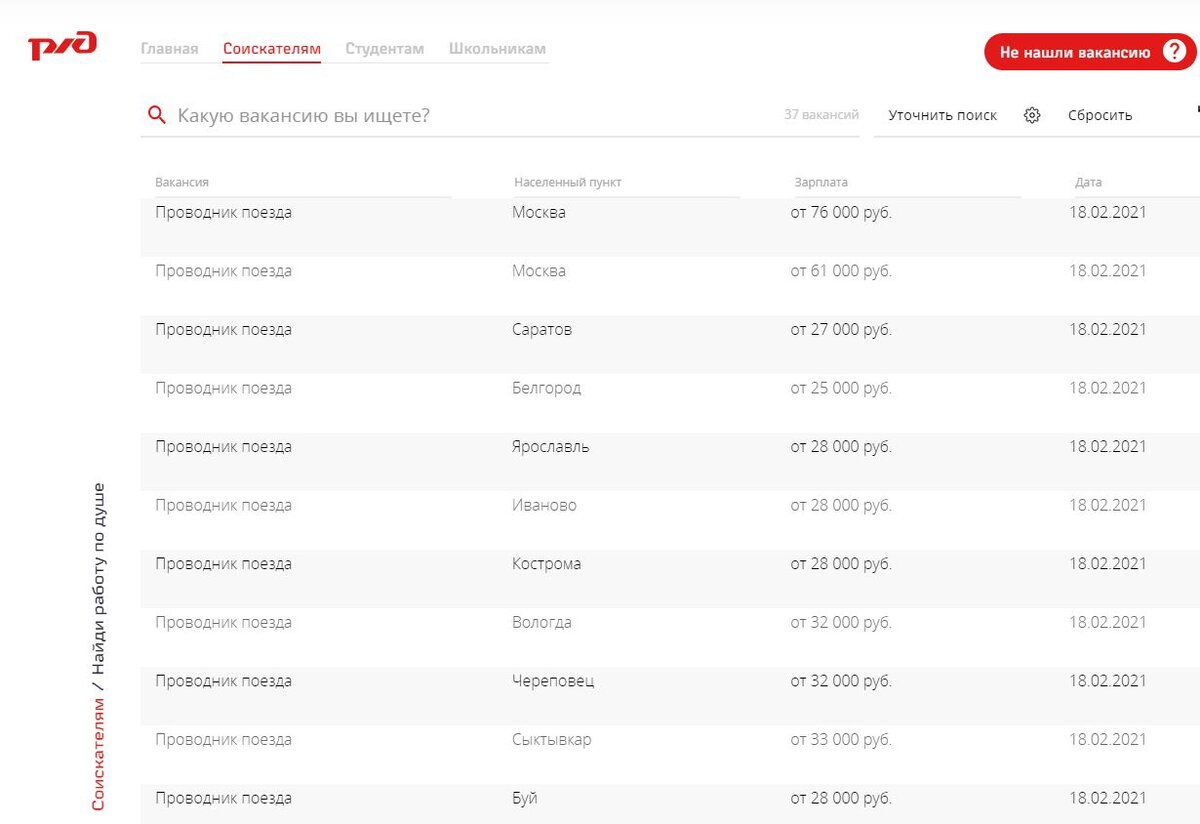Open search settings gear icon
This screenshot has width=1200, height=824.
(x=1032, y=115)
